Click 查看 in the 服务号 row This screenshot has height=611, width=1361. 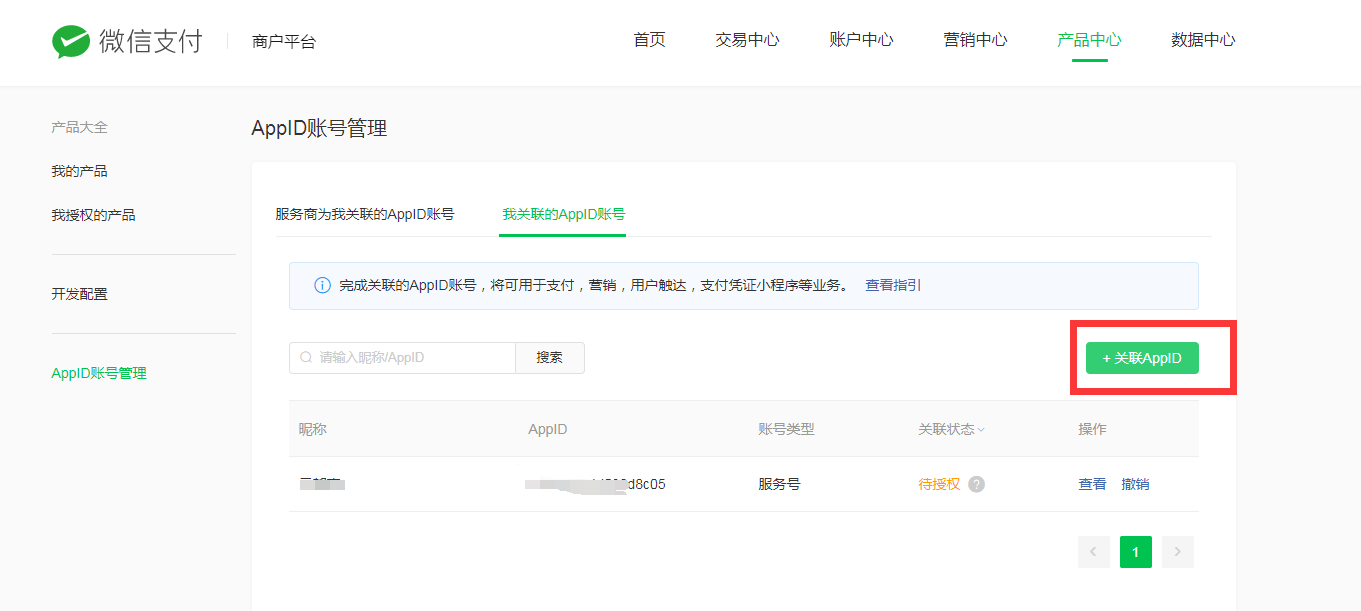coord(1092,484)
